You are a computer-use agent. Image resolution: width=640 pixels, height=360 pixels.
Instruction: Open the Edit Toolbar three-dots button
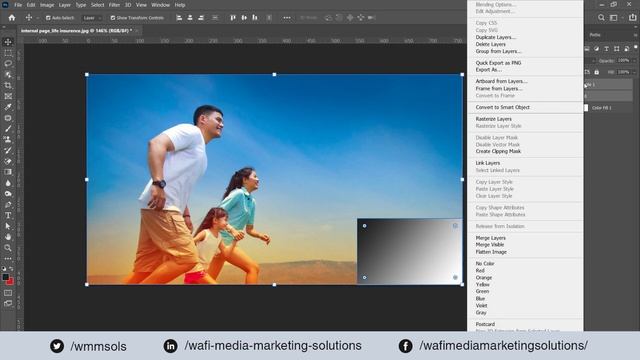tap(8, 259)
